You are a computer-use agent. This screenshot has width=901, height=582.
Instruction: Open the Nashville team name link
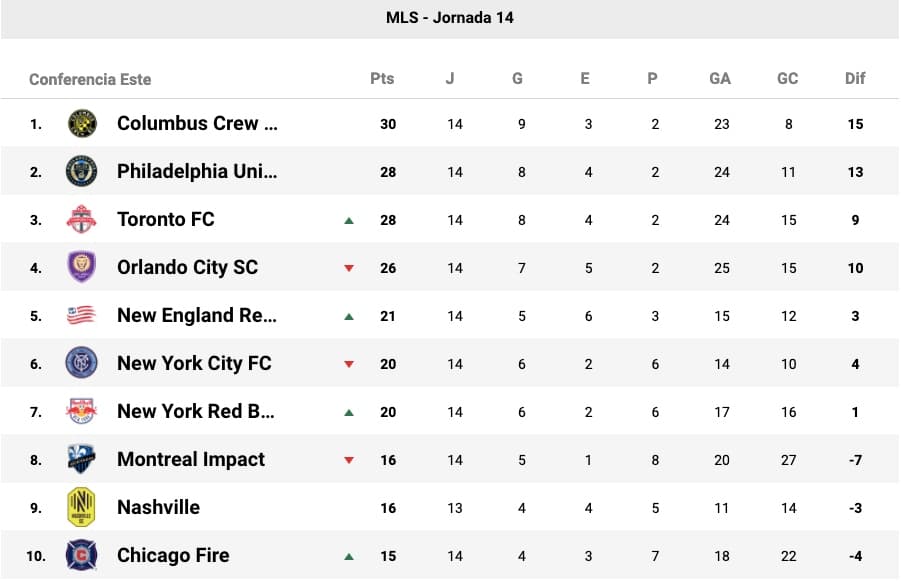click(158, 507)
